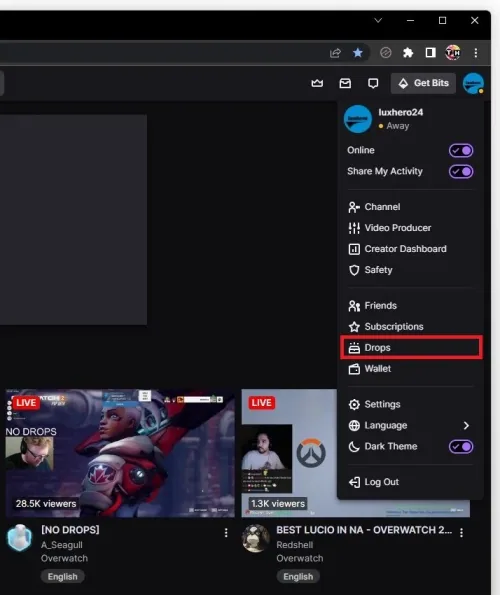Open Chrome's three-dot menu
The height and width of the screenshot is (595, 500).
[x=476, y=53]
